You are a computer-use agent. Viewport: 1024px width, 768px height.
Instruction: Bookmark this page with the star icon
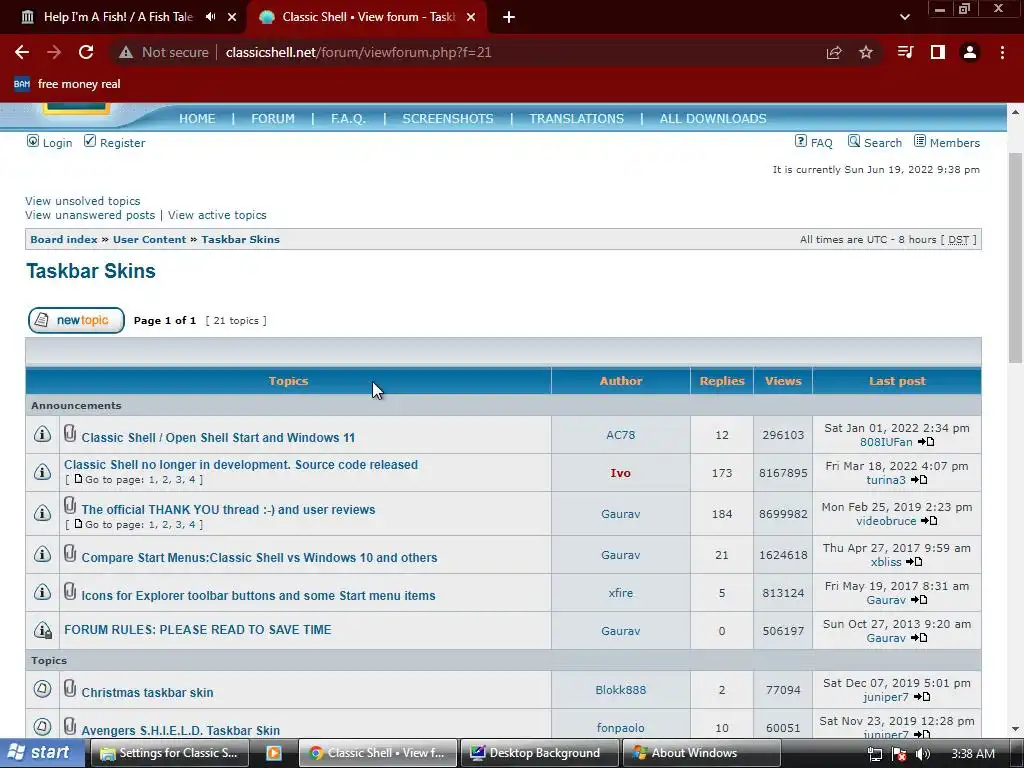[x=866, y=52]
